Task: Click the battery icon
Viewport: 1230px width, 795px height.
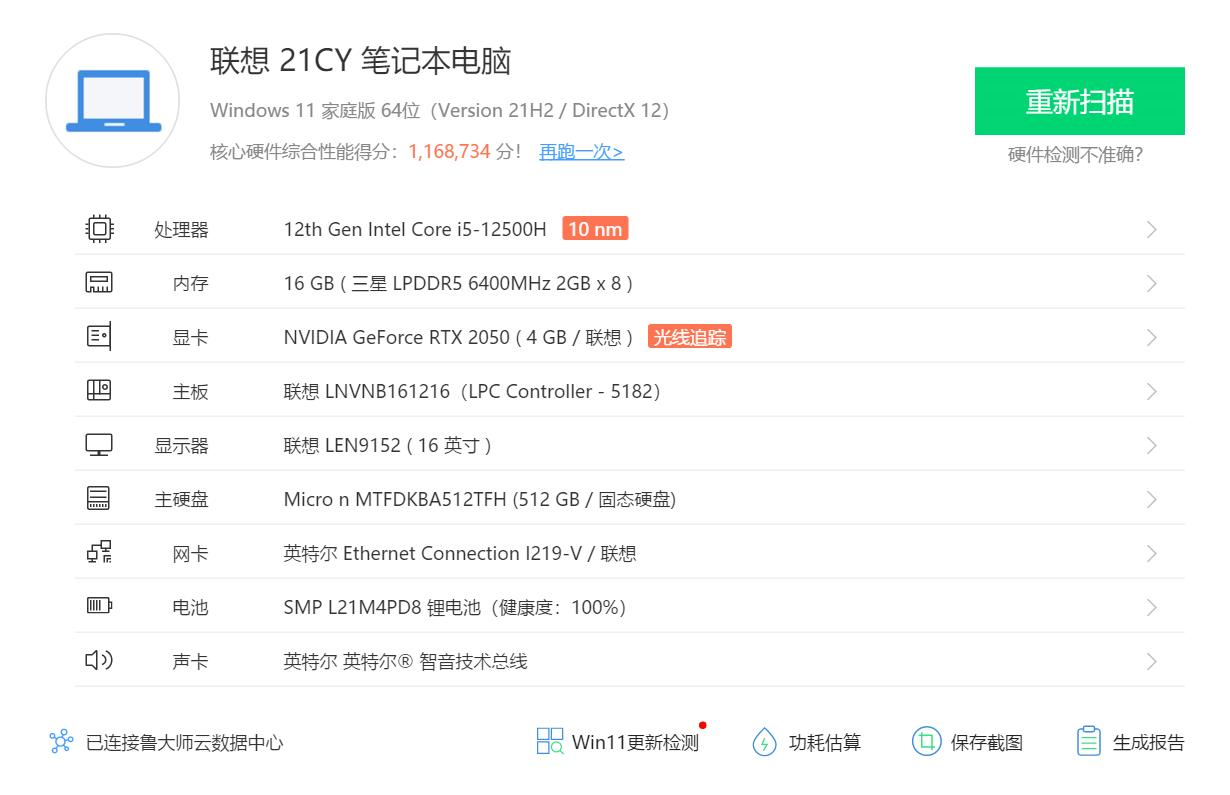Action: tap(99, 606)
